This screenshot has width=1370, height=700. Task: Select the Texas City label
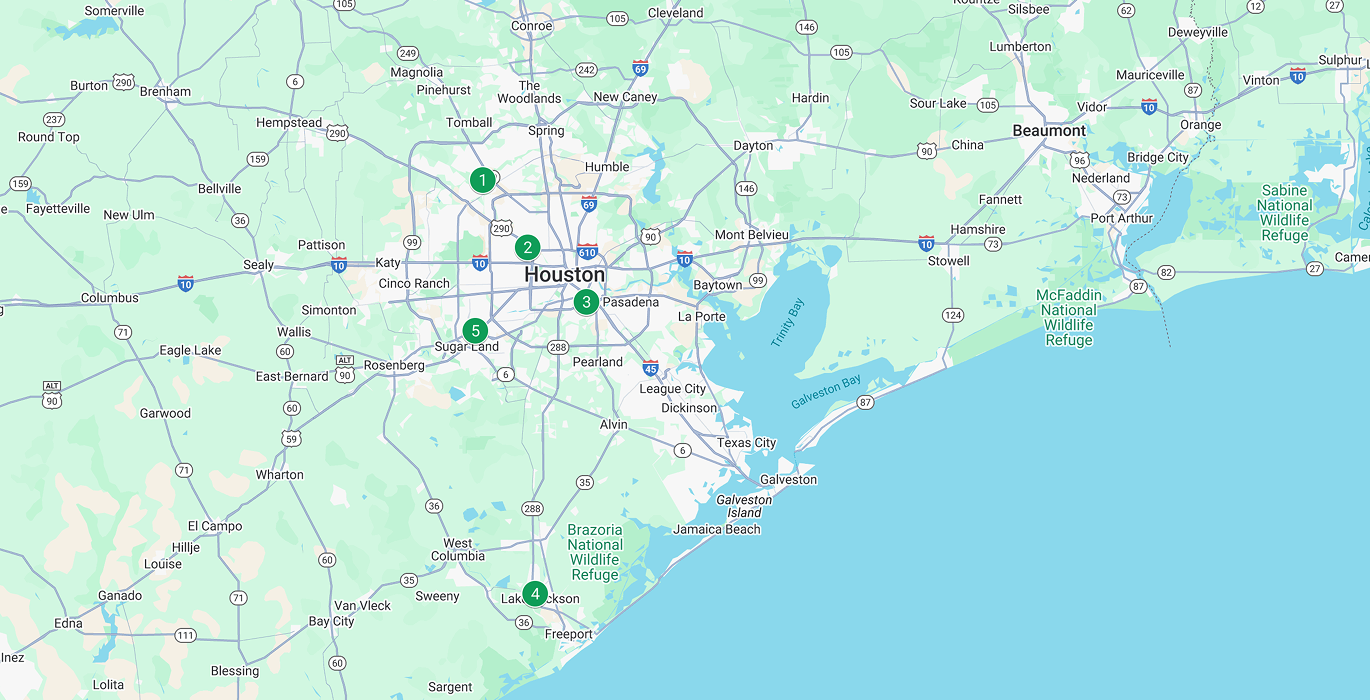point(746,443)
